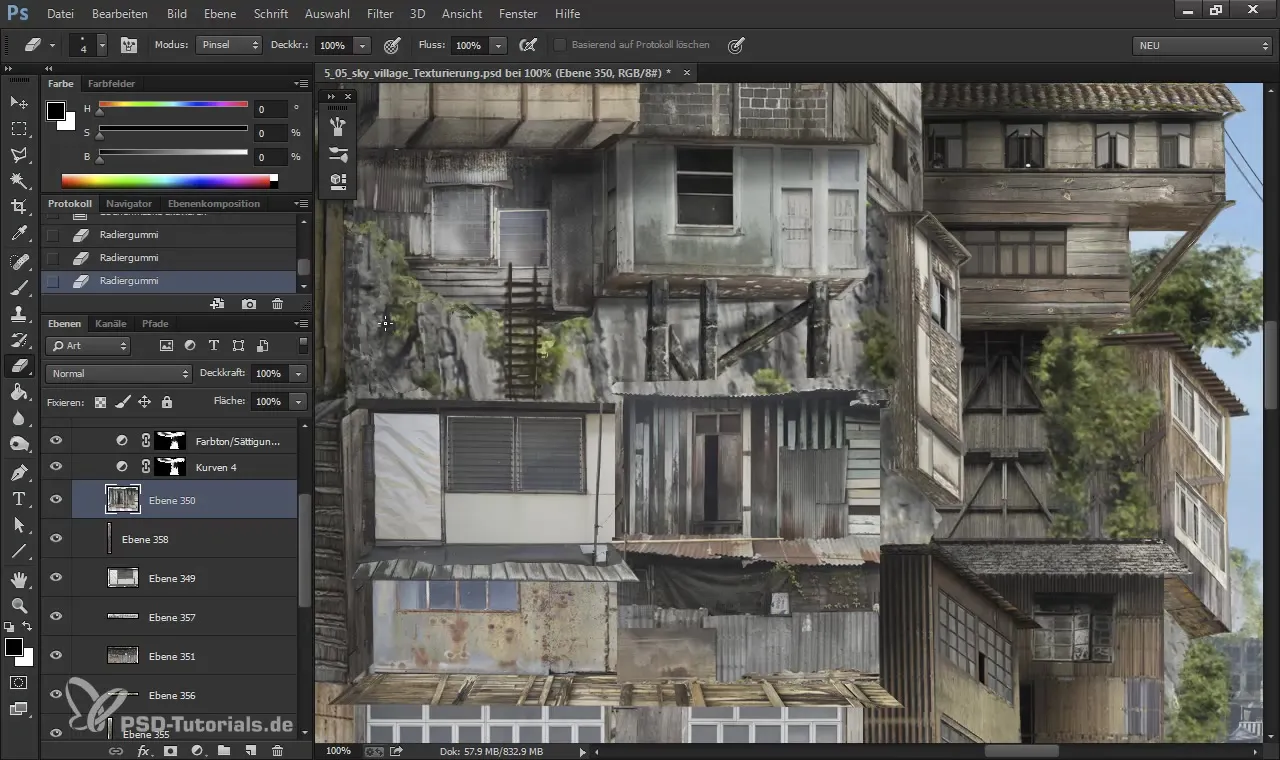Select the Zoom tool
Viewport: 1280px width, 760px height.
coord(19,605)
